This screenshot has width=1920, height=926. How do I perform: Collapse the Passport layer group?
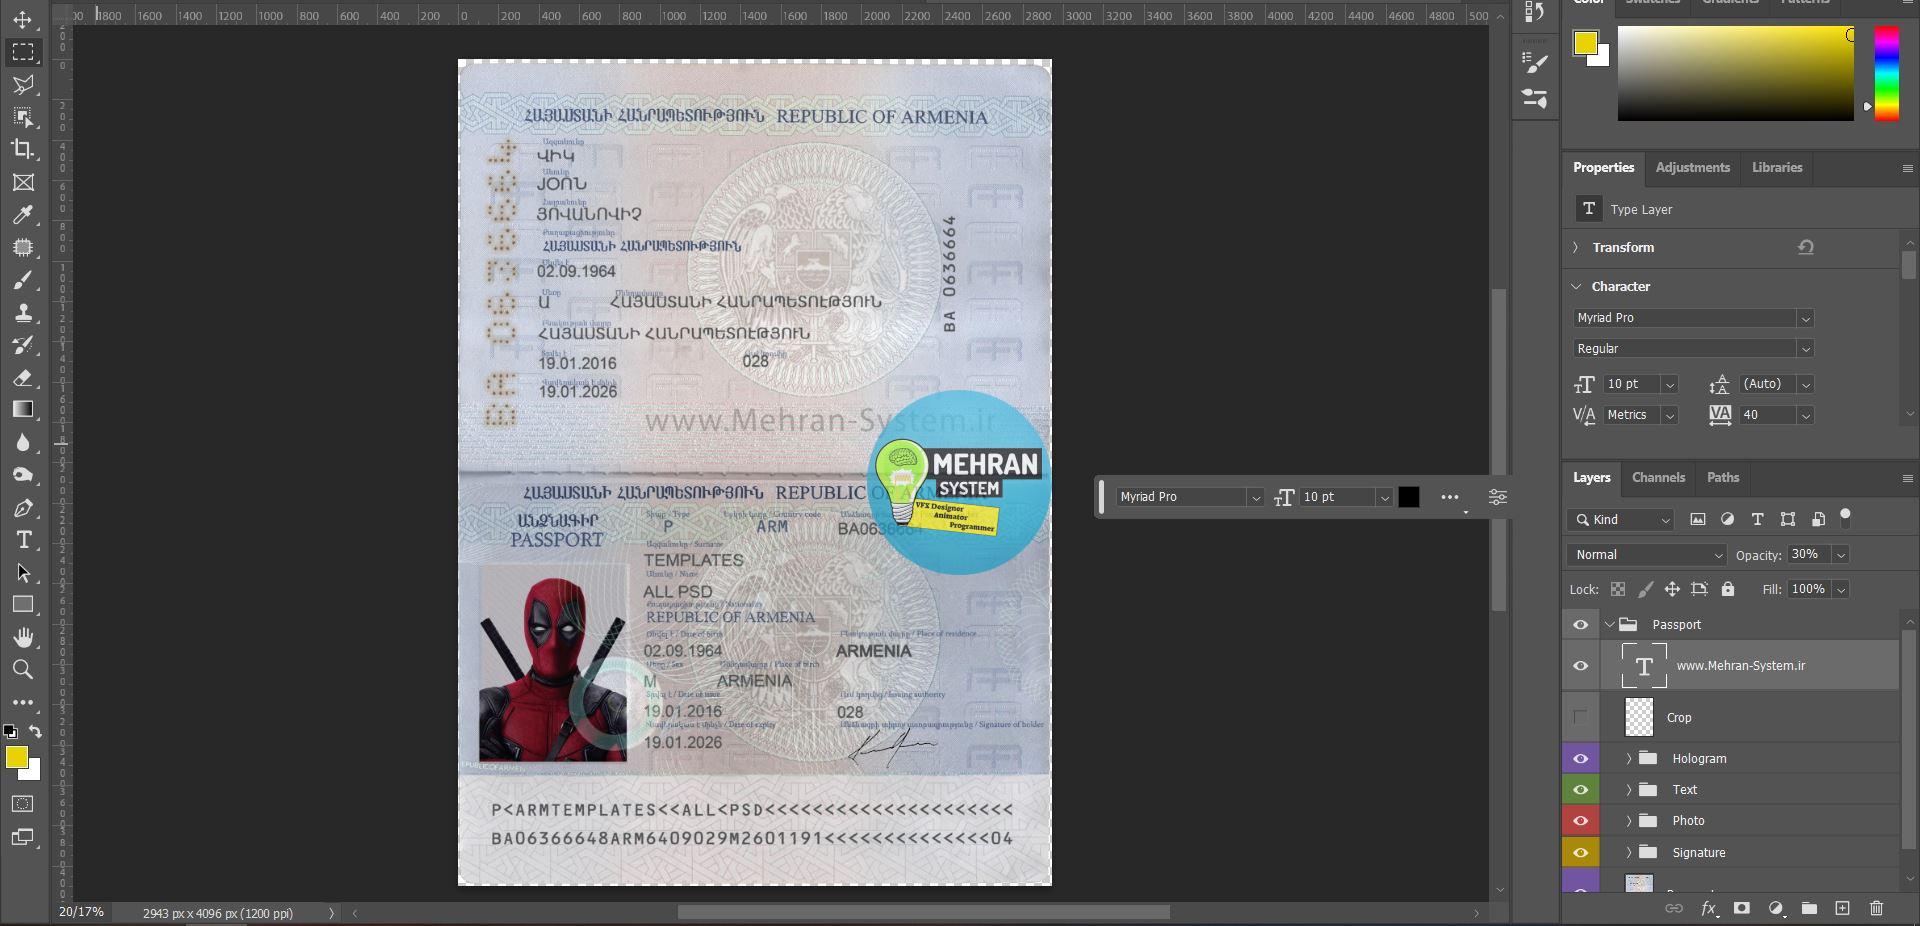click(1610, 625)
